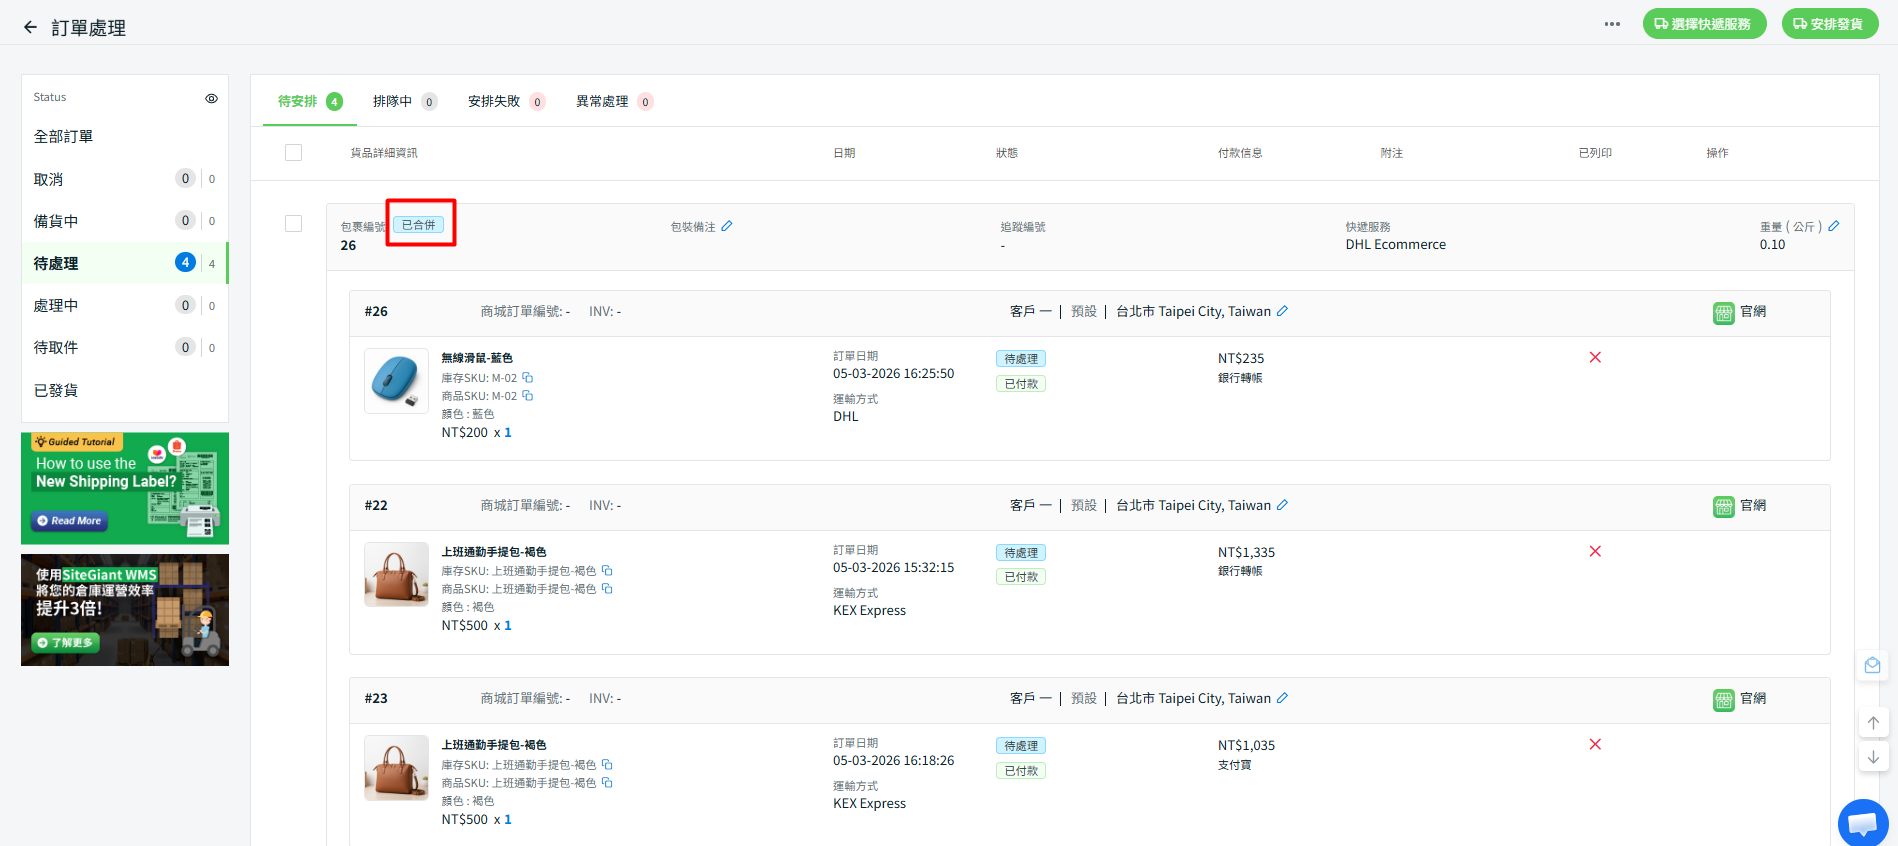The image size is (1898, 846).
Task: Click the blue wireless mouse thumbnail
Action: (x=396, y=381)
